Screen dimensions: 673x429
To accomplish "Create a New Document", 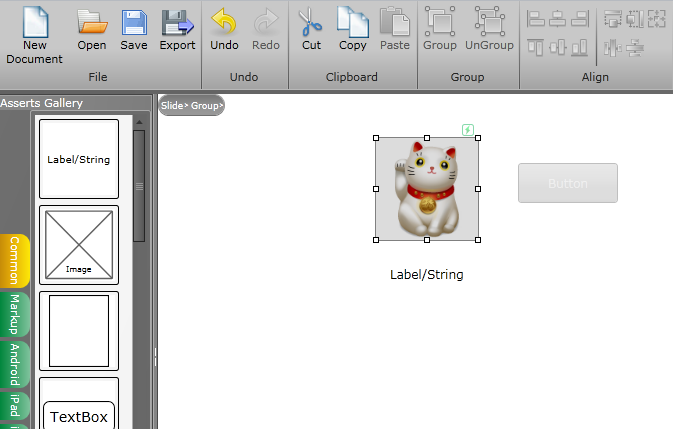I will click(34, 35).
